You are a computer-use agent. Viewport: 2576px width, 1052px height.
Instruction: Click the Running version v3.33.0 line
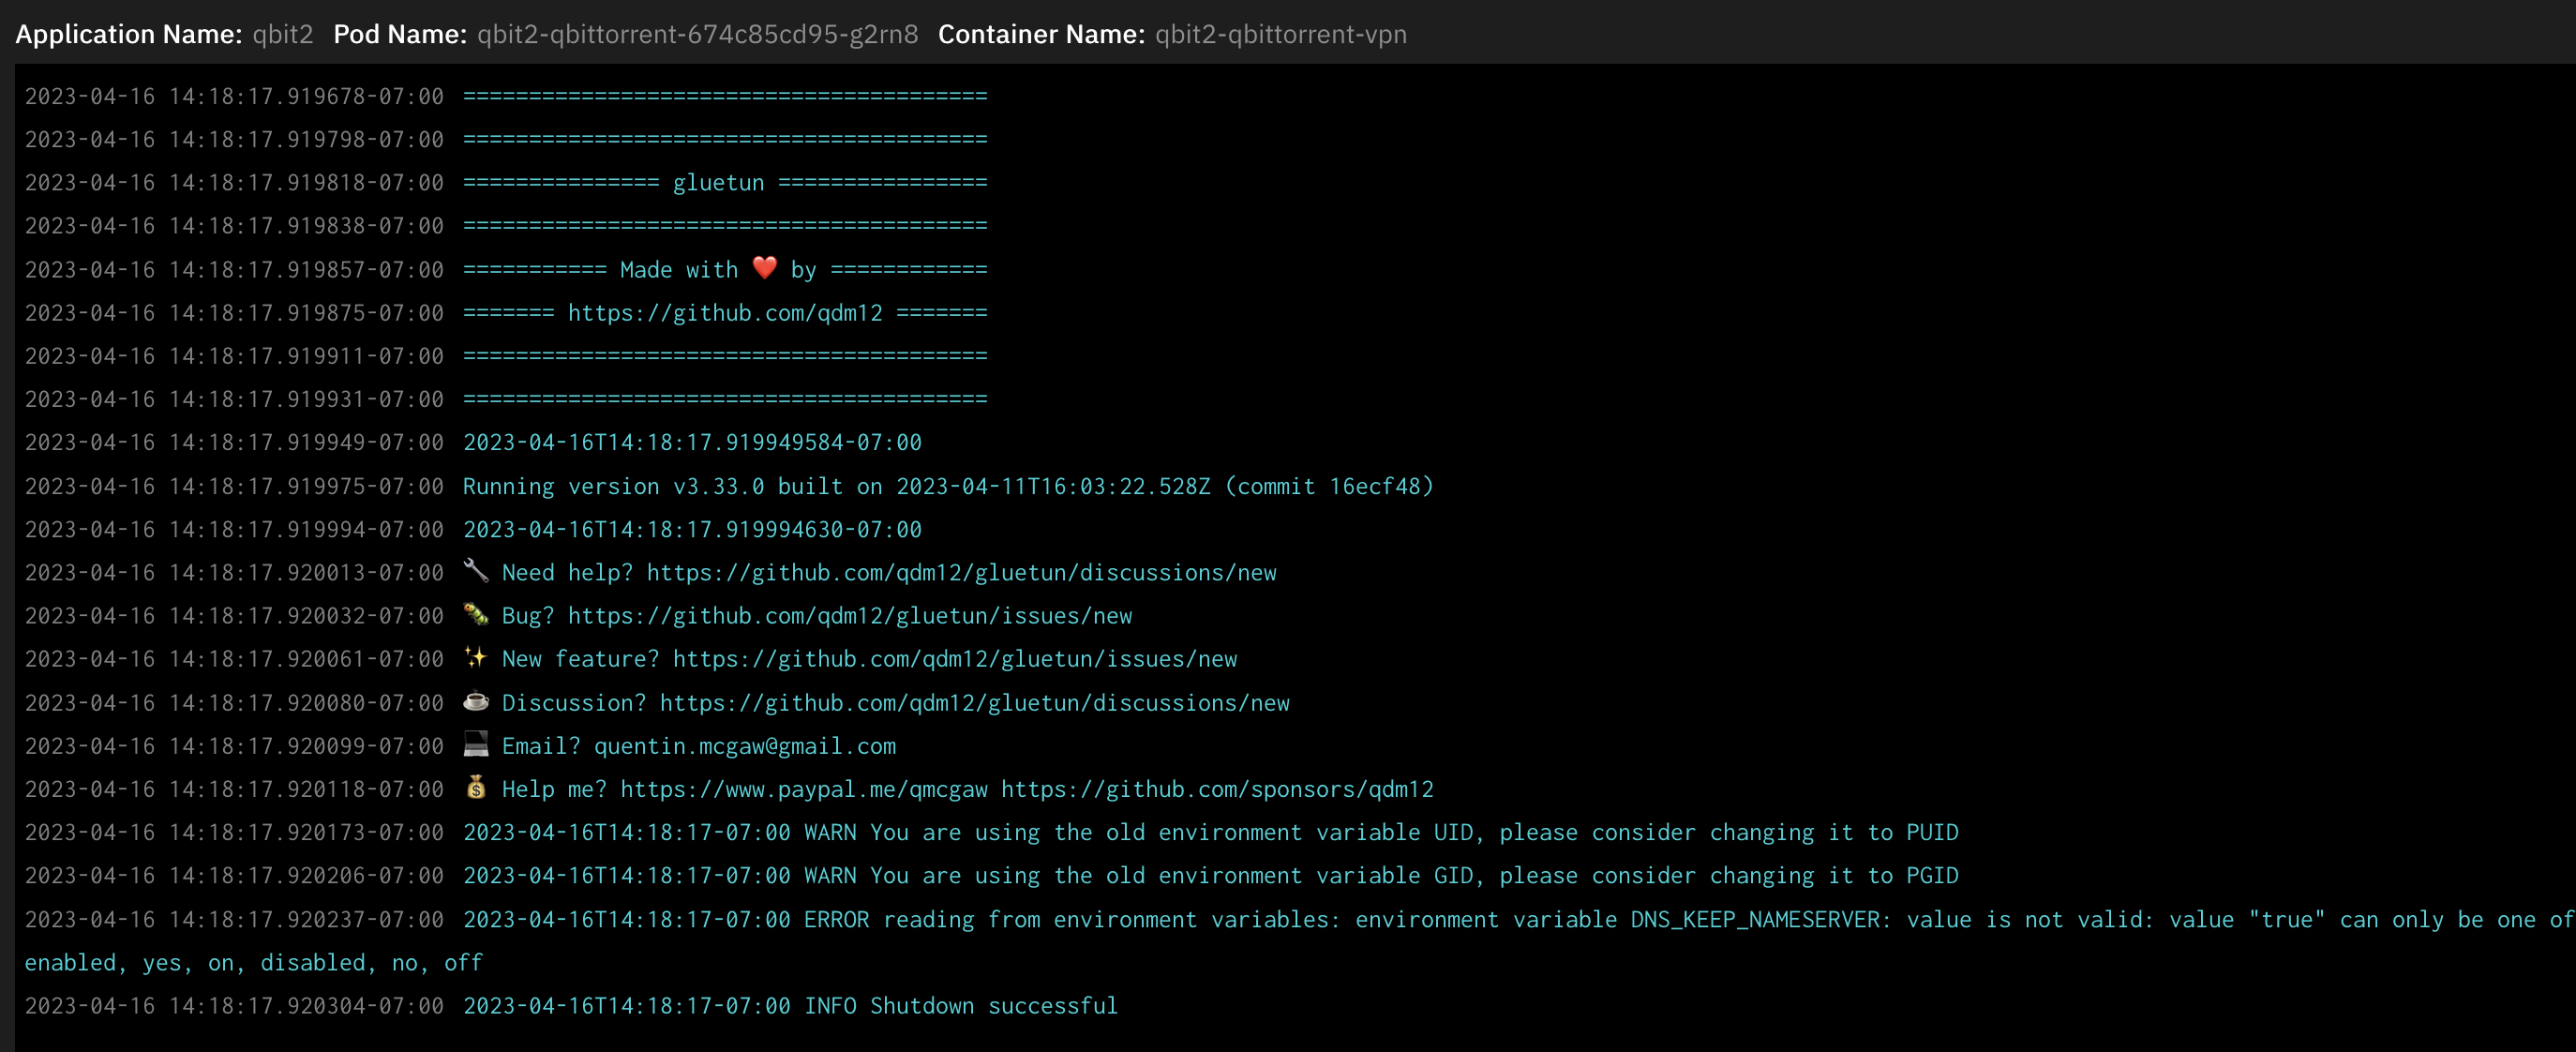point(948,486)
